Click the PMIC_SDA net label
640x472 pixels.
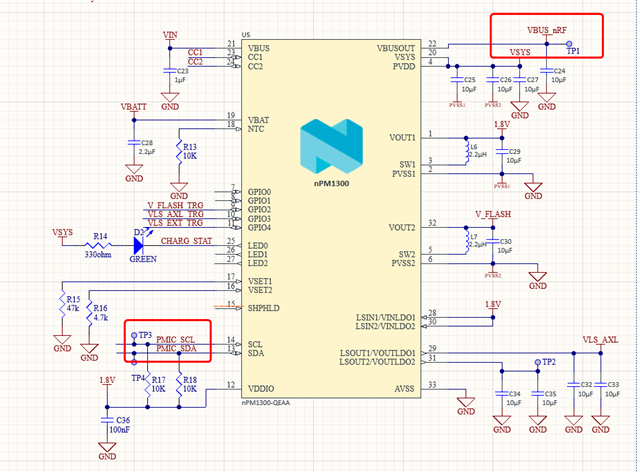pyautogui.click(x=176, y=348)
